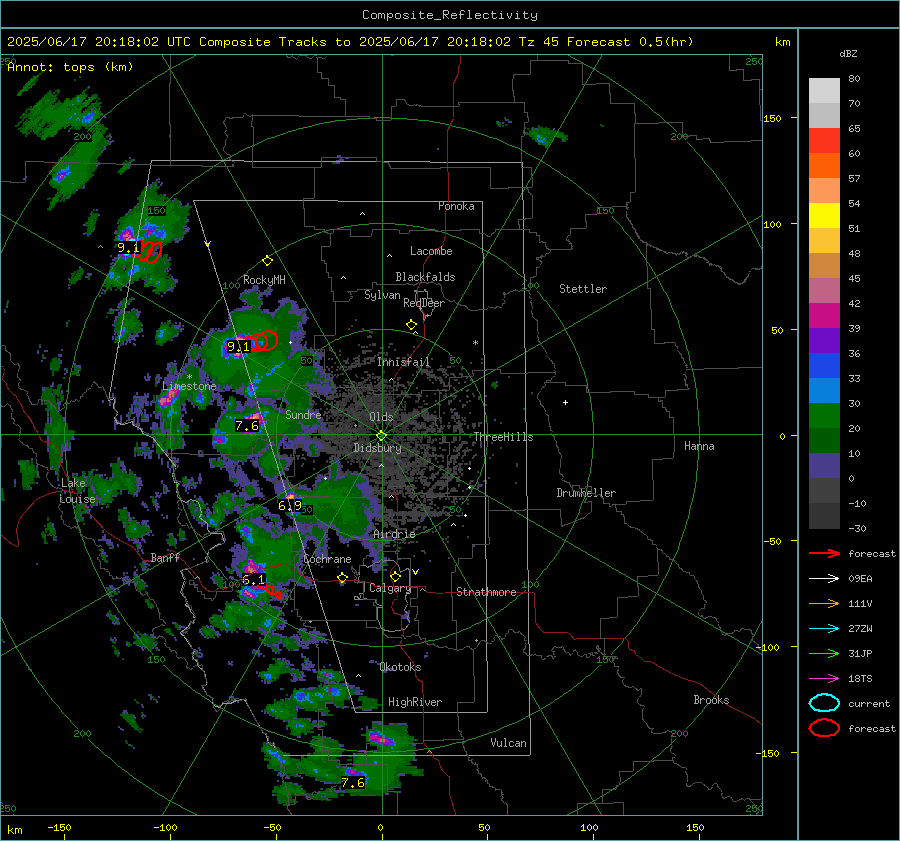Image resolution: width=900 pixels, height=841 pixels.
Task: Click the Airdrie town label
Action: (394, 534)
